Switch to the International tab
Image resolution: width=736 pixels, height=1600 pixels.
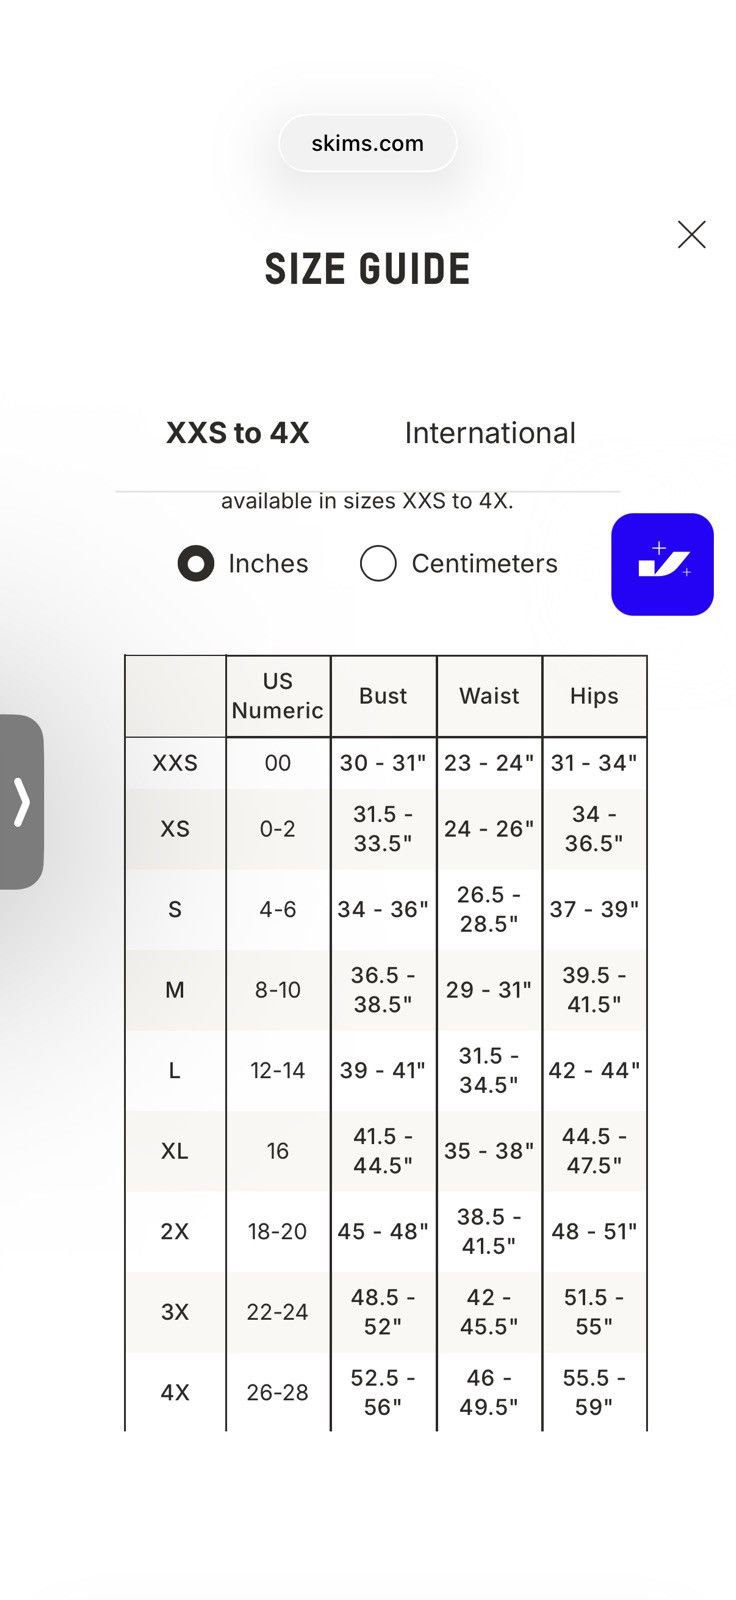[x=490, y=433]
